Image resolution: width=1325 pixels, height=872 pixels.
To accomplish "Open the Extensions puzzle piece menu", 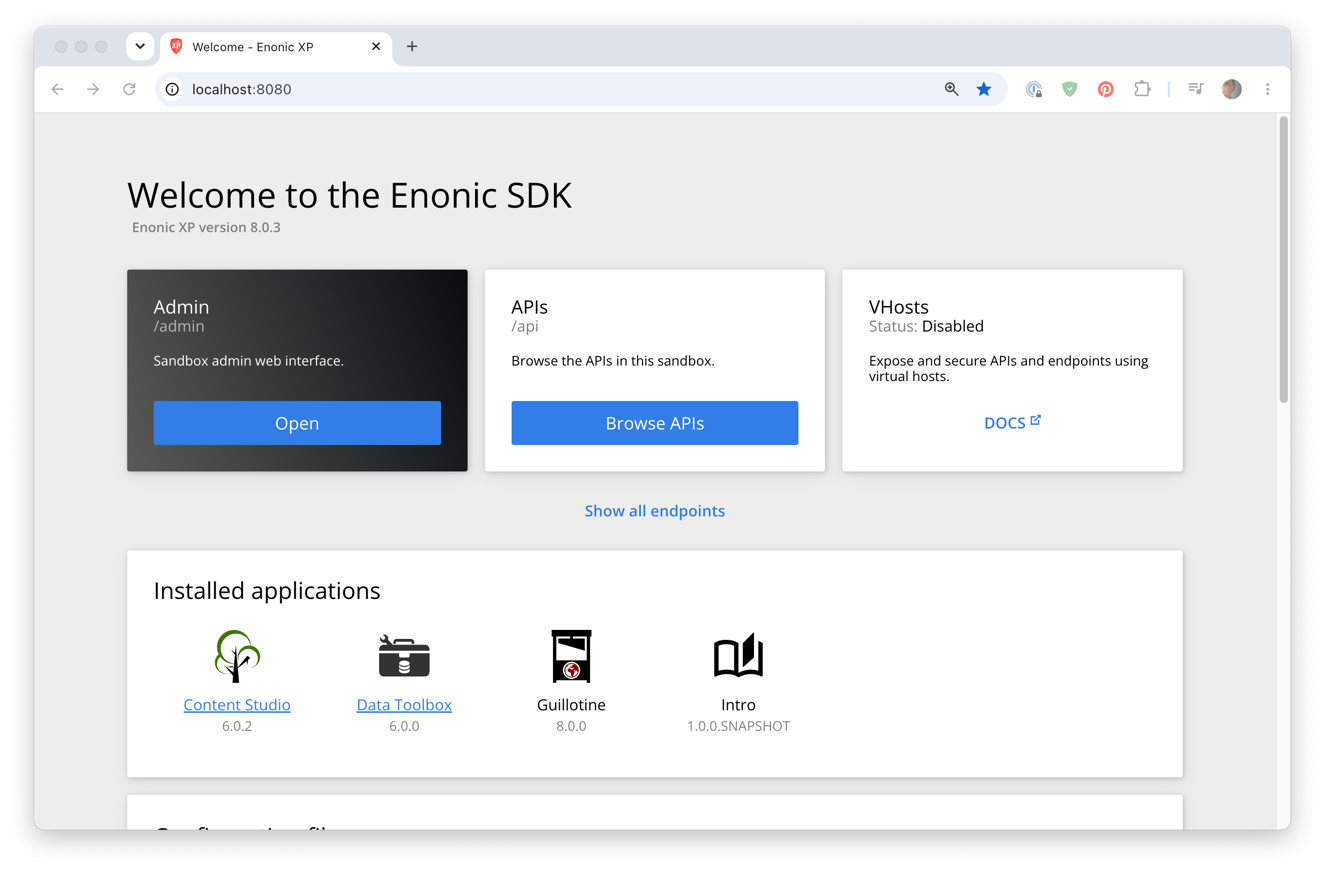I will pos(1142,89).
